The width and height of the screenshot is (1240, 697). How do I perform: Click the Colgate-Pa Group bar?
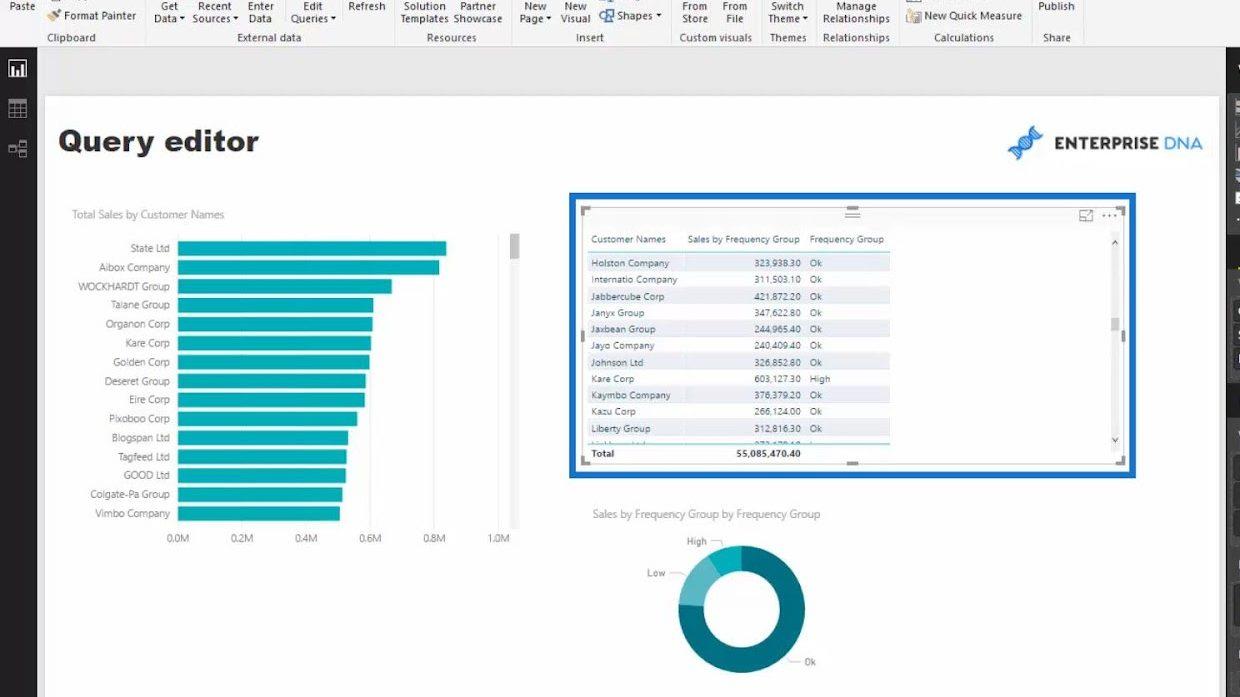coord(260,495)
